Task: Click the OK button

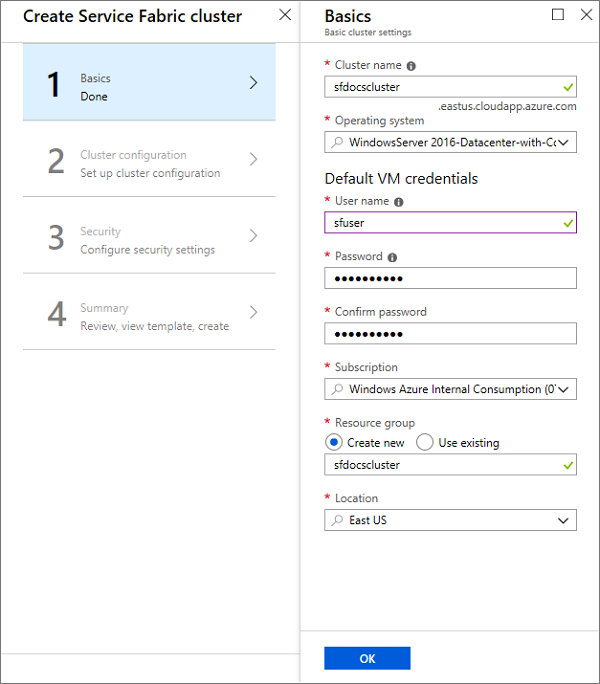Action: [x=367, y=658]
